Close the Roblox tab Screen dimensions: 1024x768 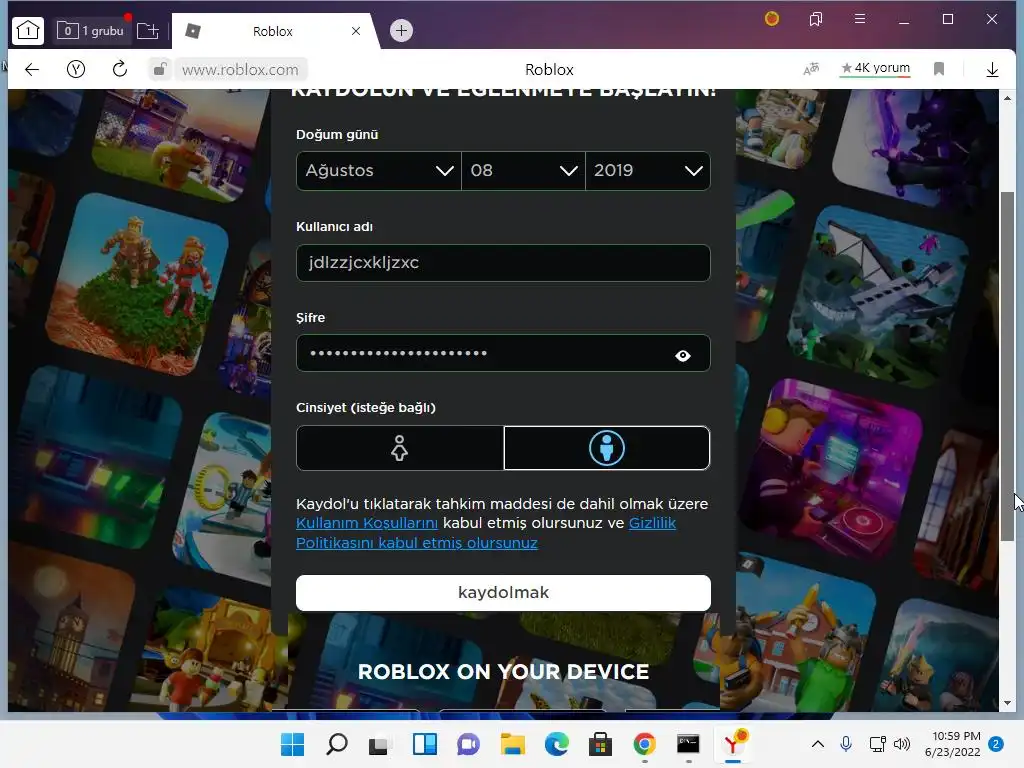[x=356, y=31]
